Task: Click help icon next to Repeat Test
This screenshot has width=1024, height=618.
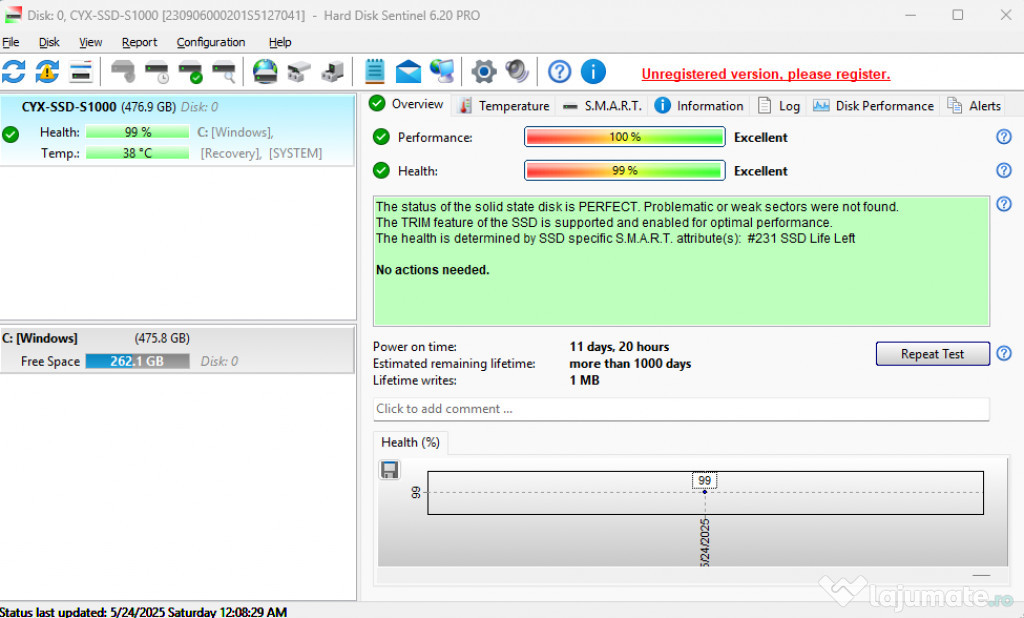Action: coord(1004,353)
